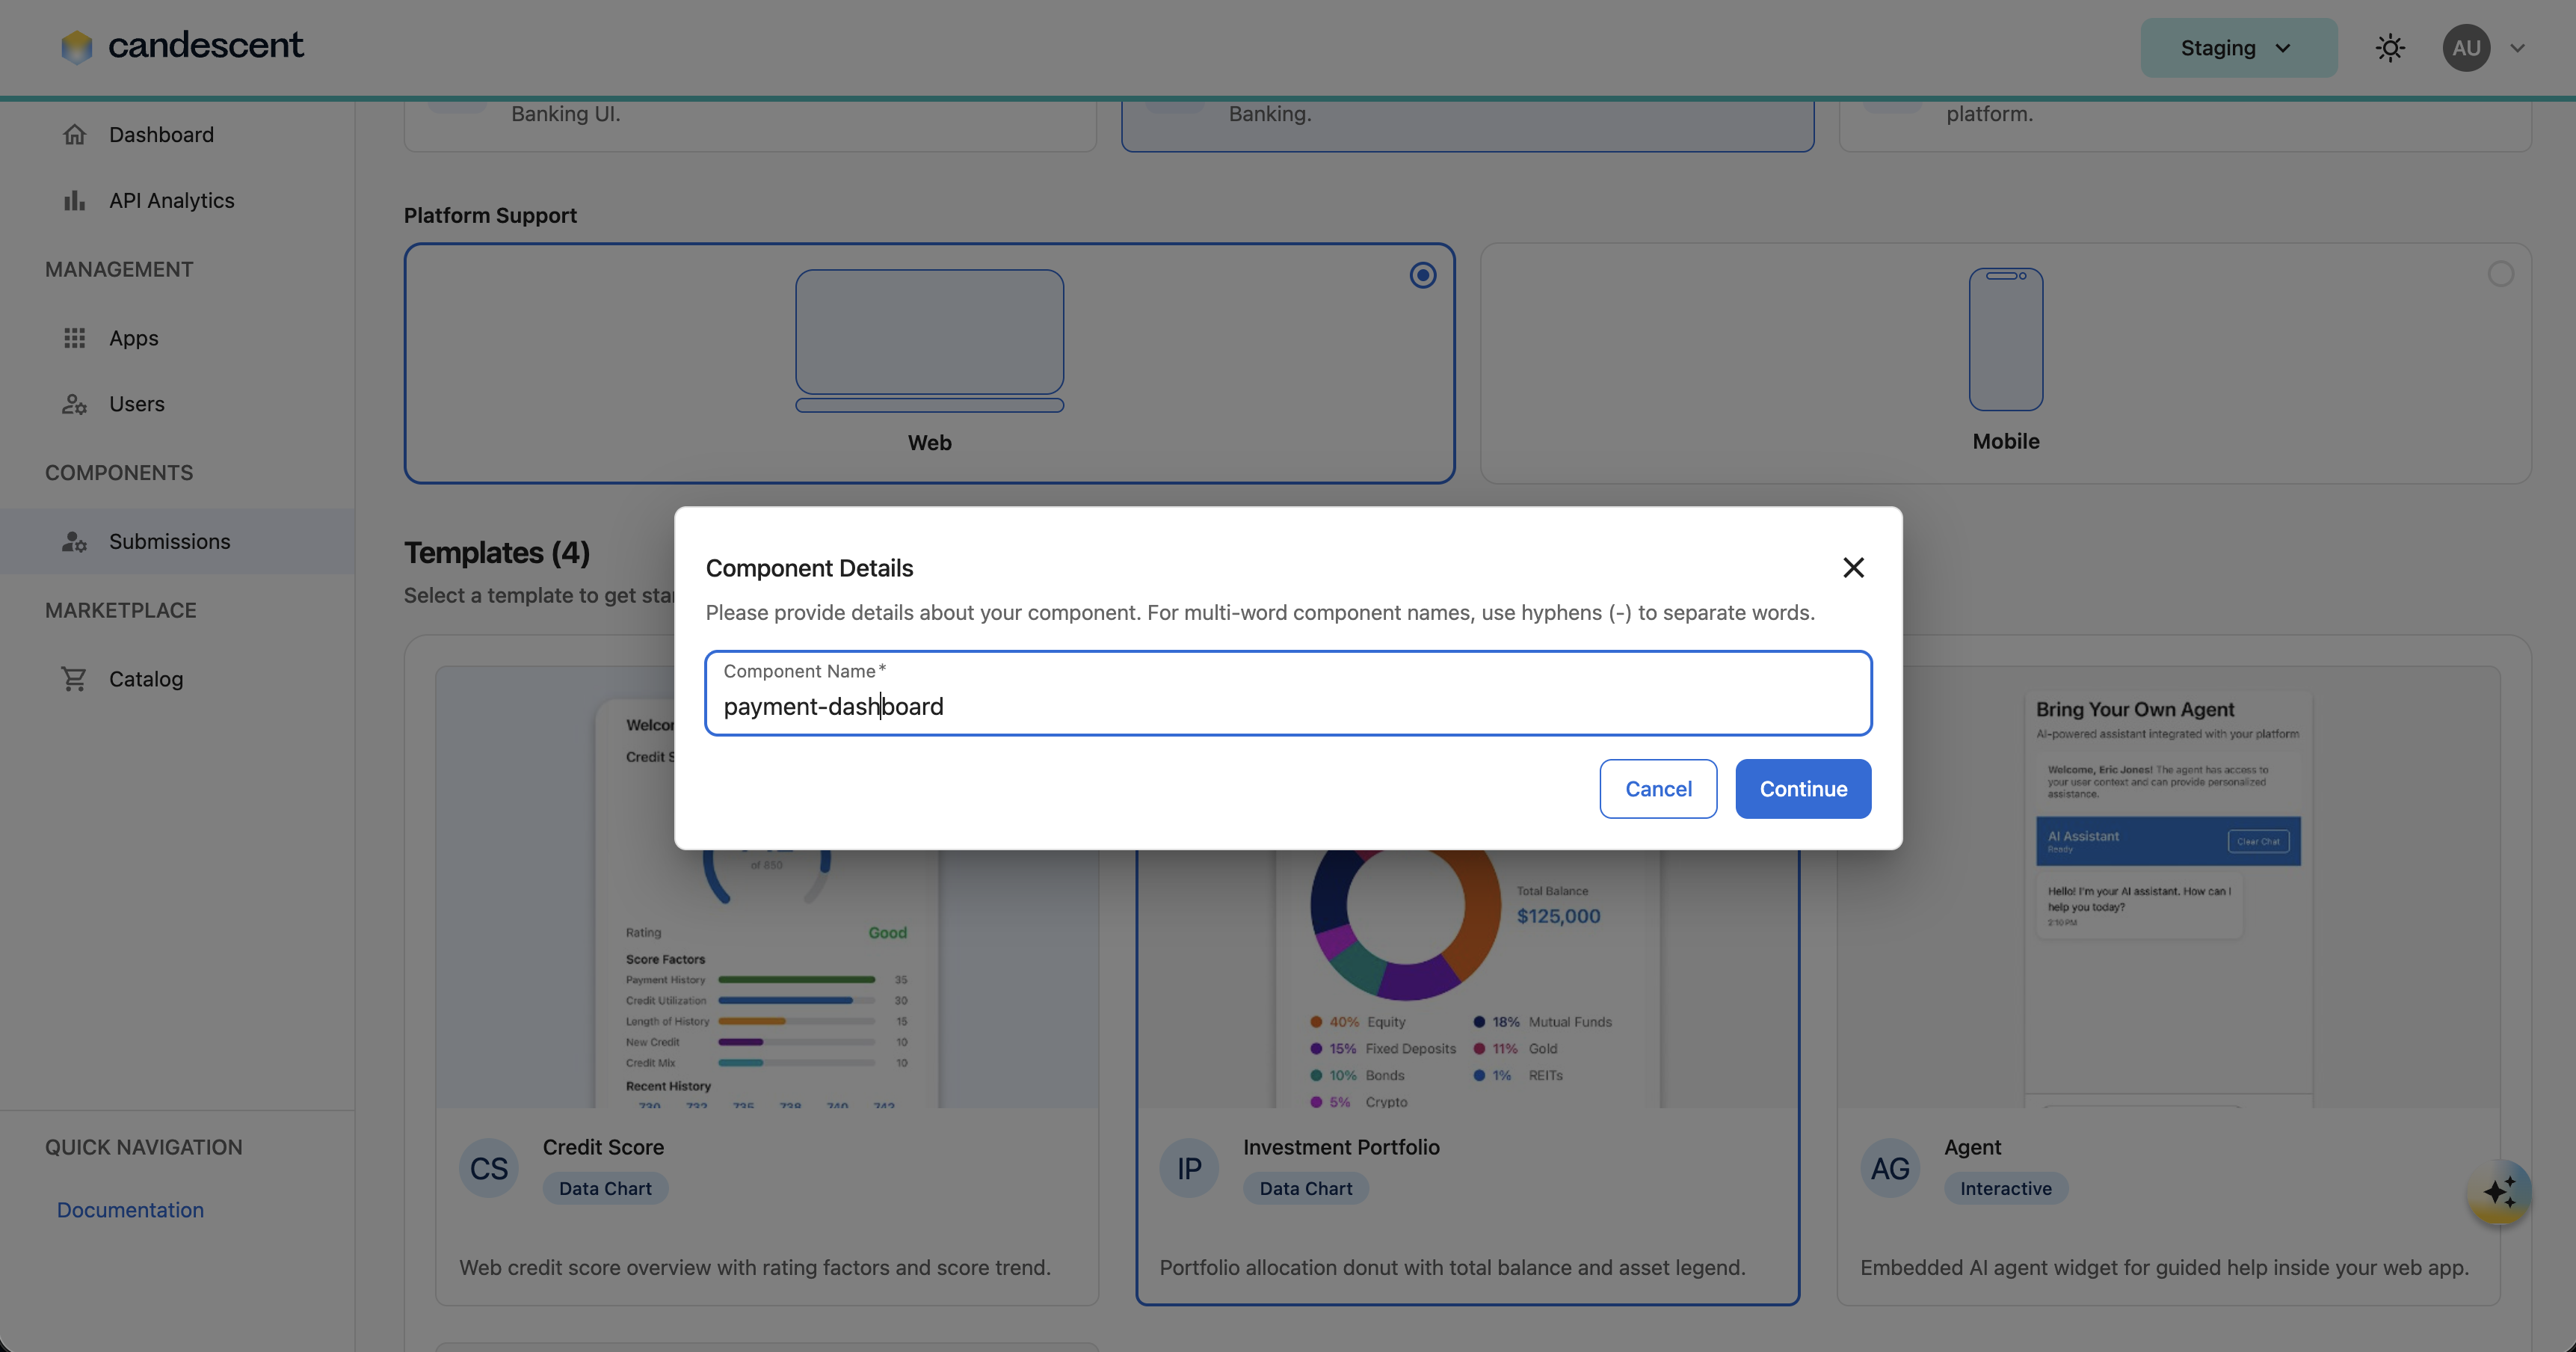Click the Platform Support heading
The image size is (2576, 1352).
click(x=490, y=215)
